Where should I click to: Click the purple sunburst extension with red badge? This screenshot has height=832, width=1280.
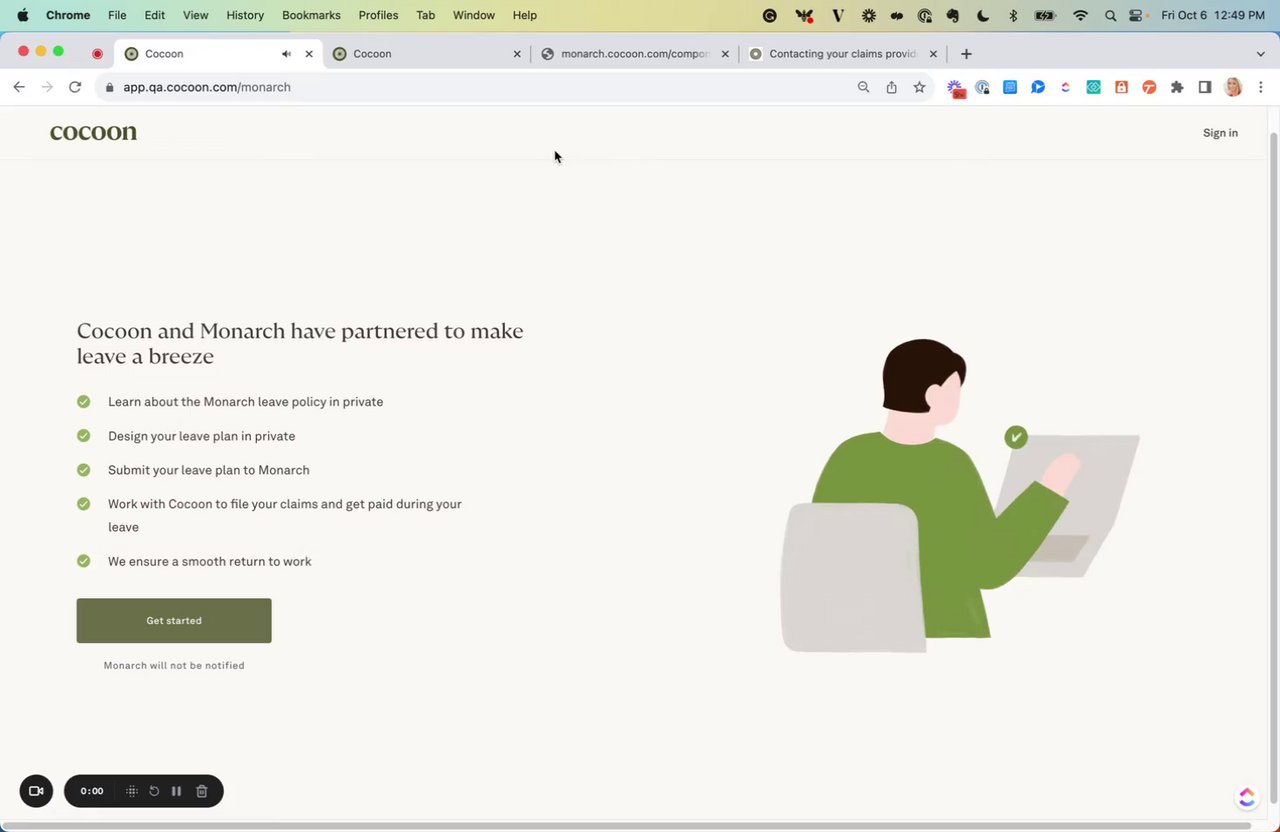coord(957,89)
